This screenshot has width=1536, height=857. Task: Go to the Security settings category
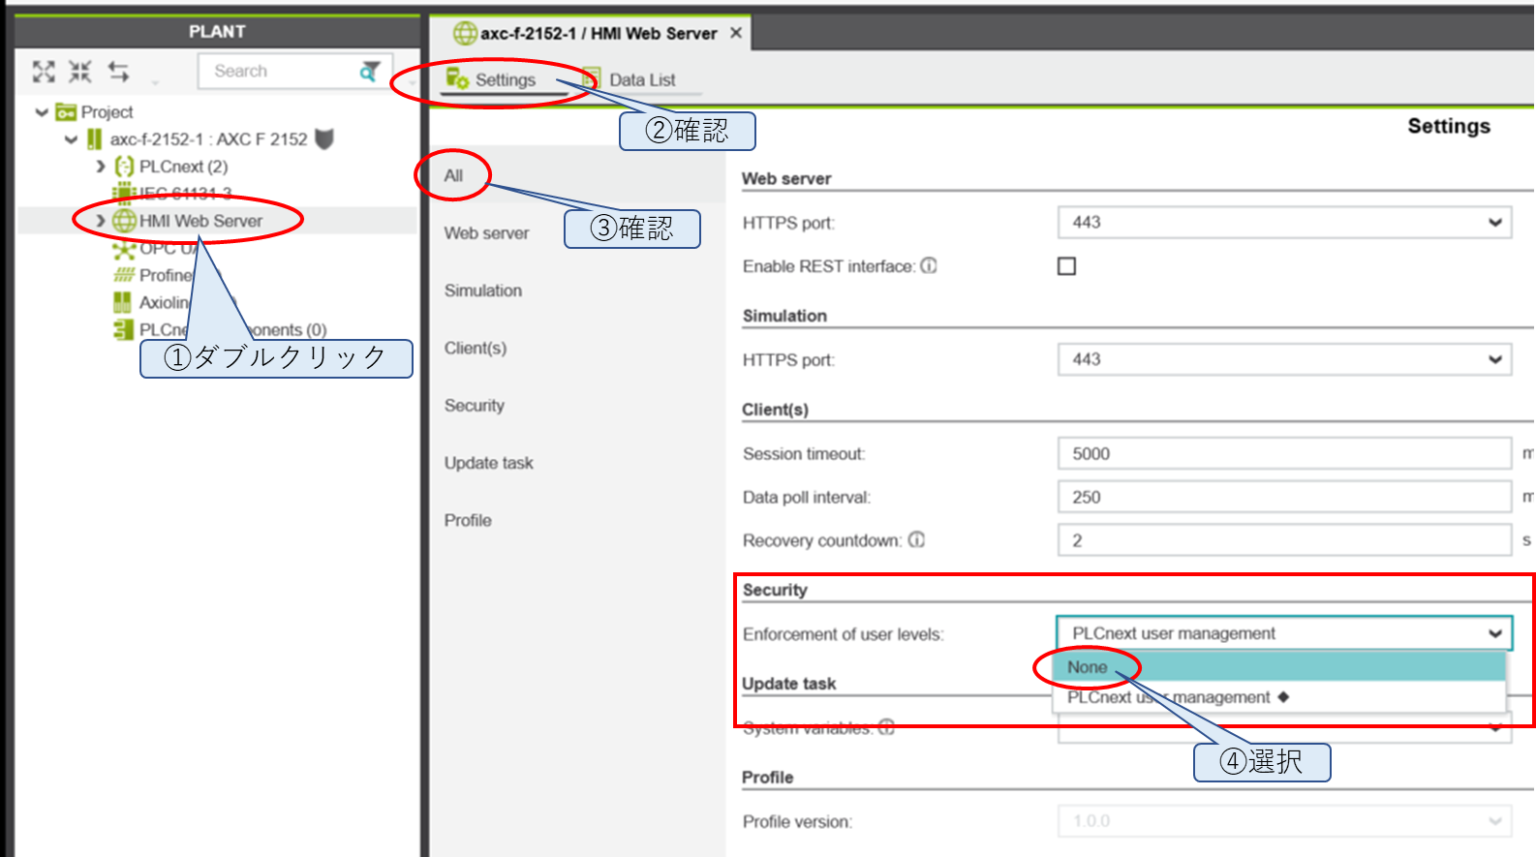[x=474, y=405]
